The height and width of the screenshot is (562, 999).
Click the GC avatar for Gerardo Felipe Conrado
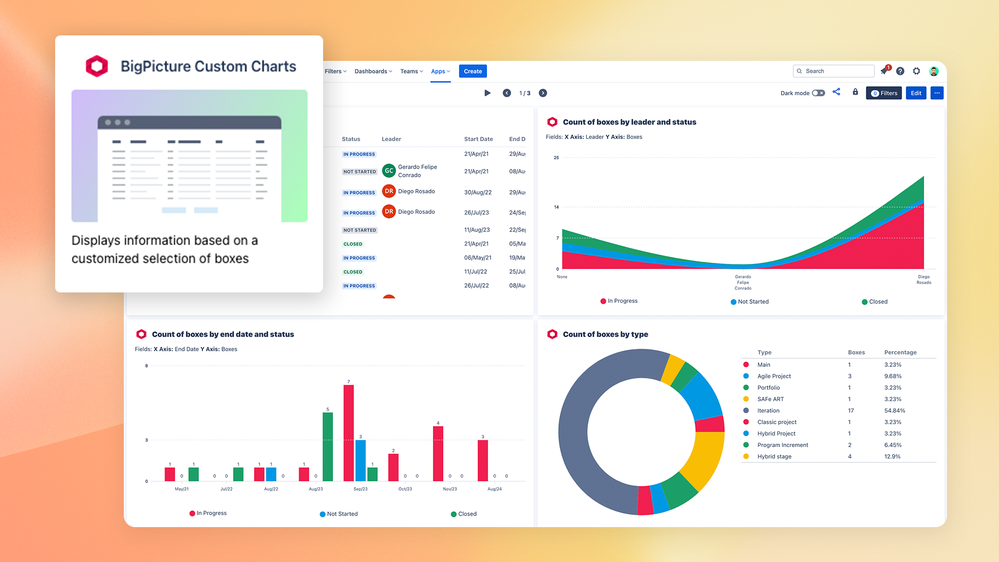click(389, 171)
